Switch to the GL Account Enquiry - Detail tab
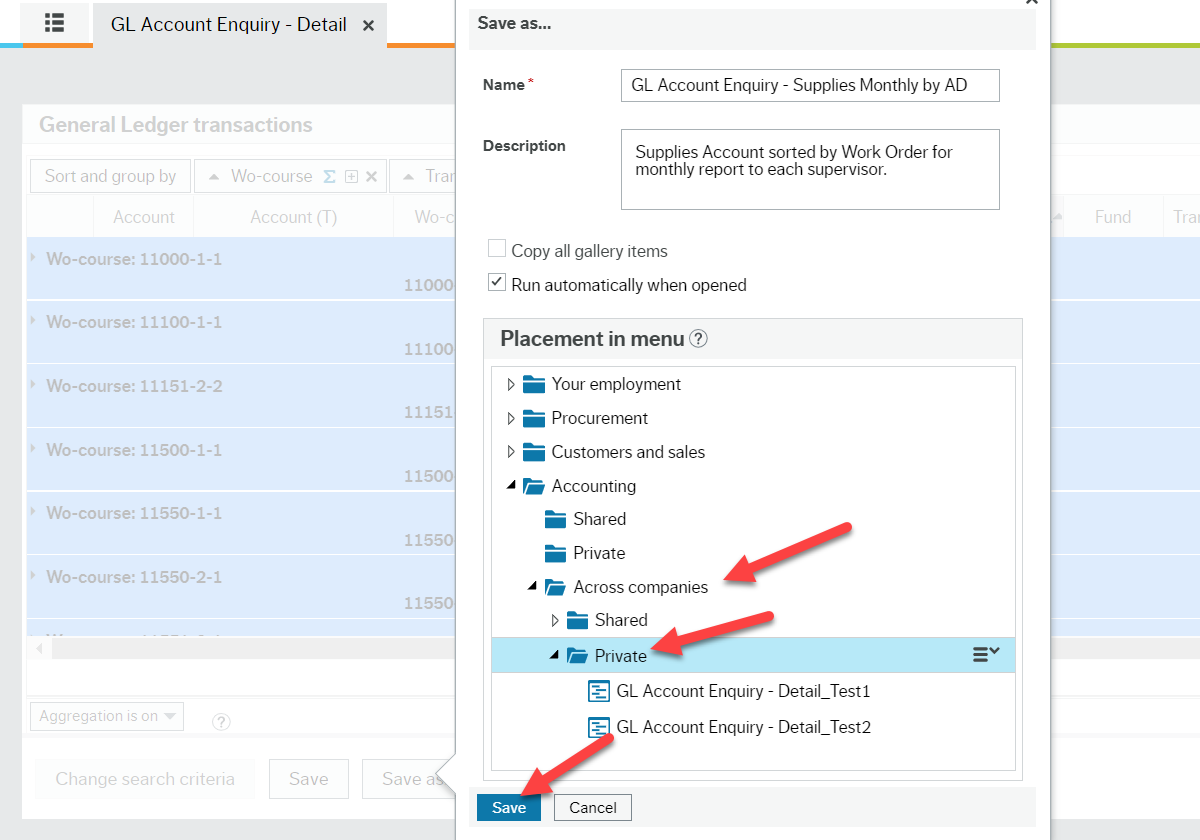This screenshot has height=840, width=1200. click(229, 24)
